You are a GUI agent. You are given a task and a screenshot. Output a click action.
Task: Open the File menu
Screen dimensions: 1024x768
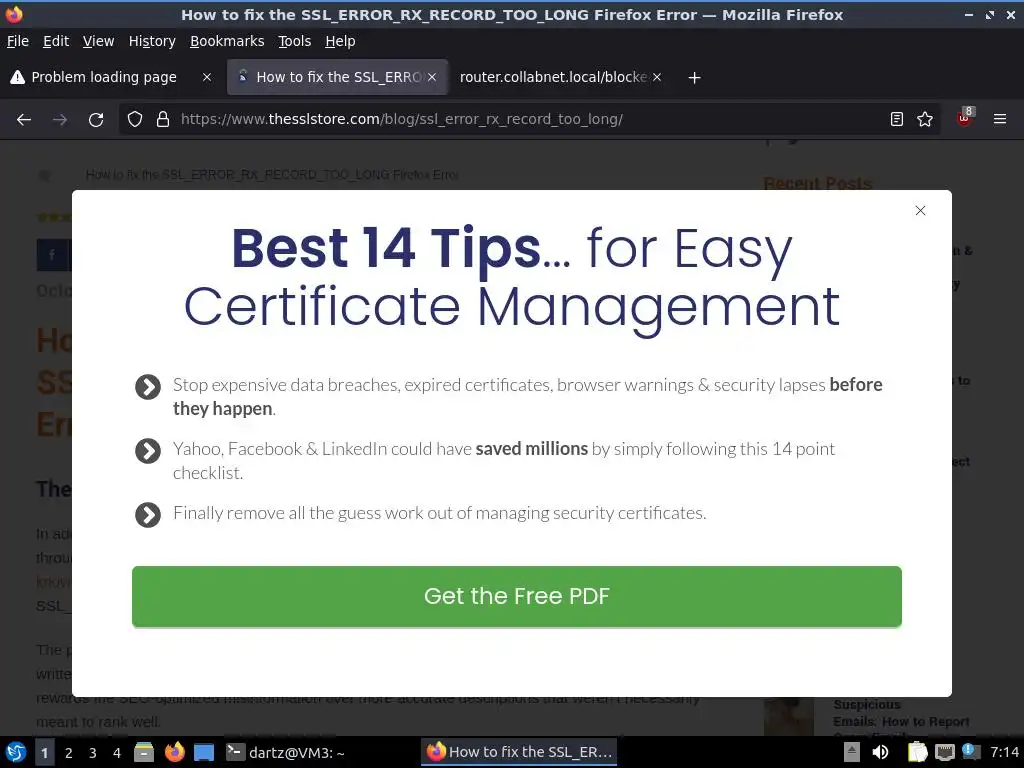[18, 41]
